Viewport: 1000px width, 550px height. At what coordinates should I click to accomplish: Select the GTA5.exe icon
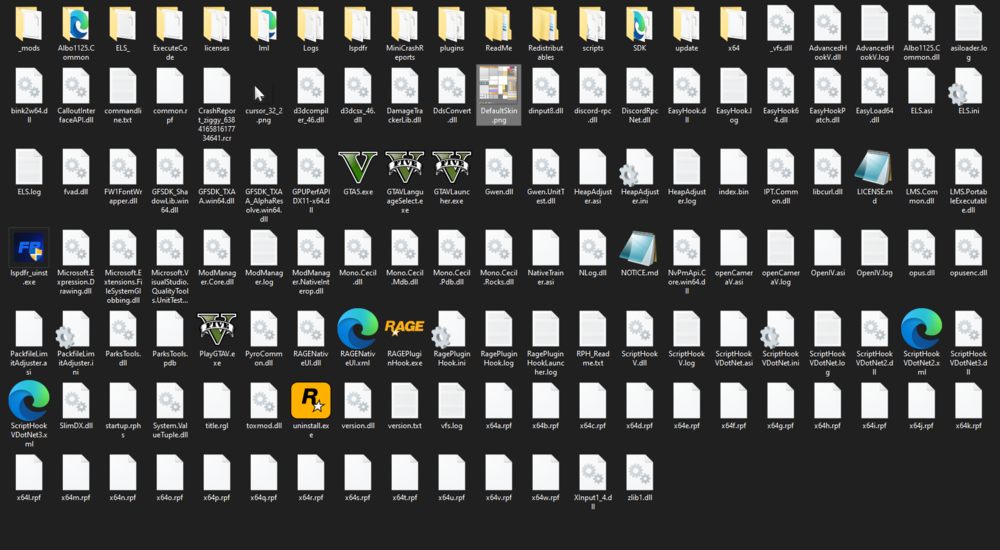357,167
